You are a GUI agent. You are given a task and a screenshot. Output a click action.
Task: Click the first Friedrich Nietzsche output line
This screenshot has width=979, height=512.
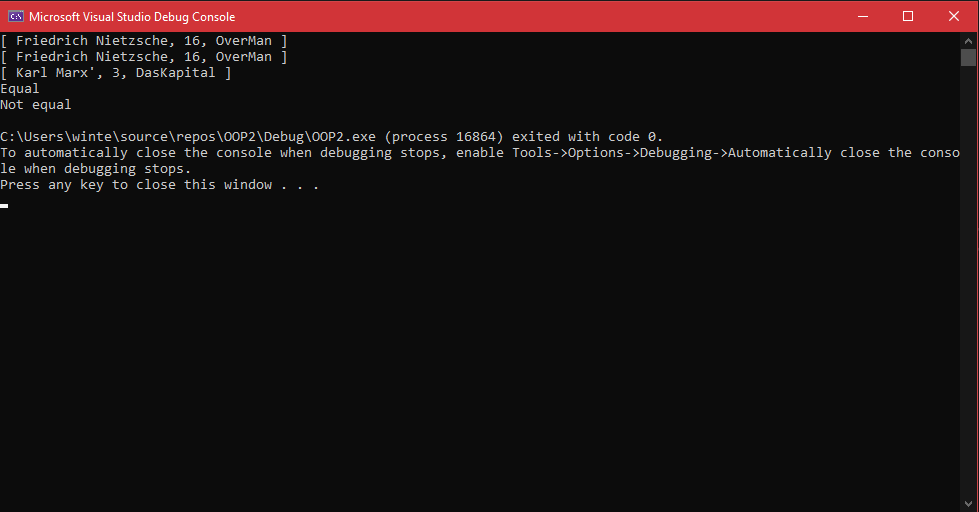tap(144, 41)
